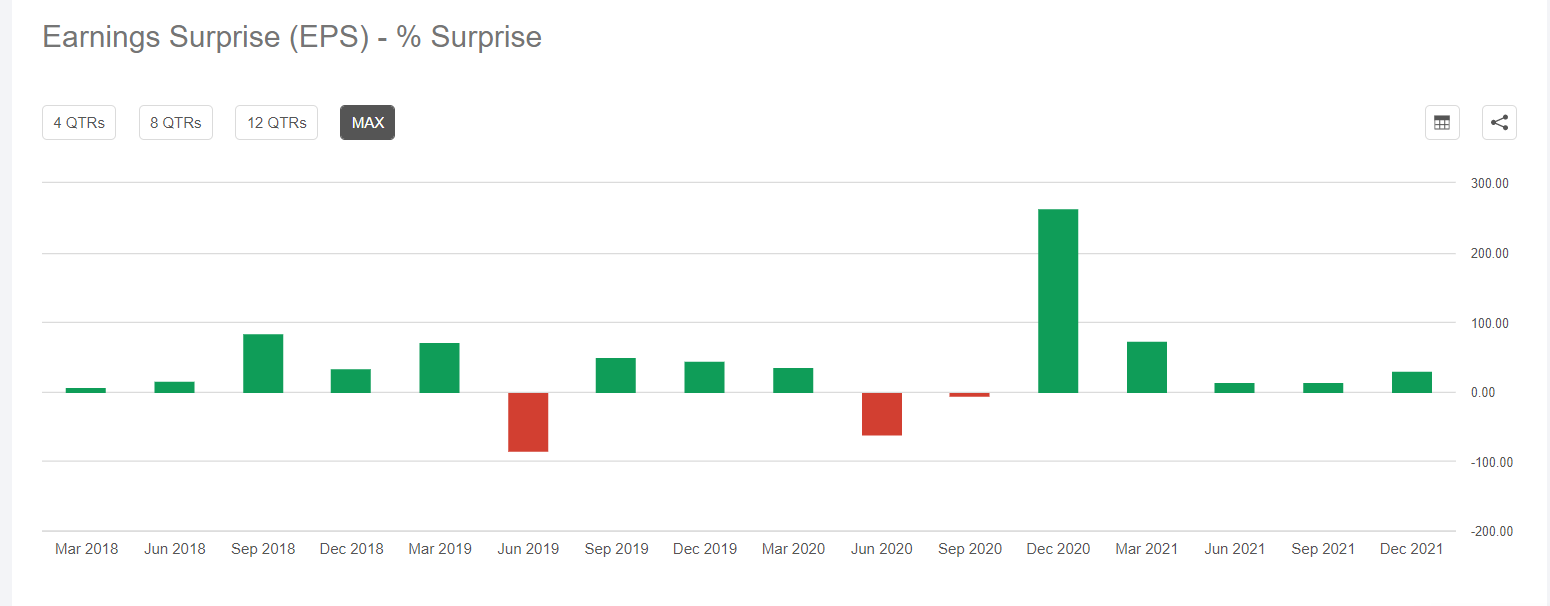
Task: Click the Dec 2018 green bar
Action: tap(351, 381)
